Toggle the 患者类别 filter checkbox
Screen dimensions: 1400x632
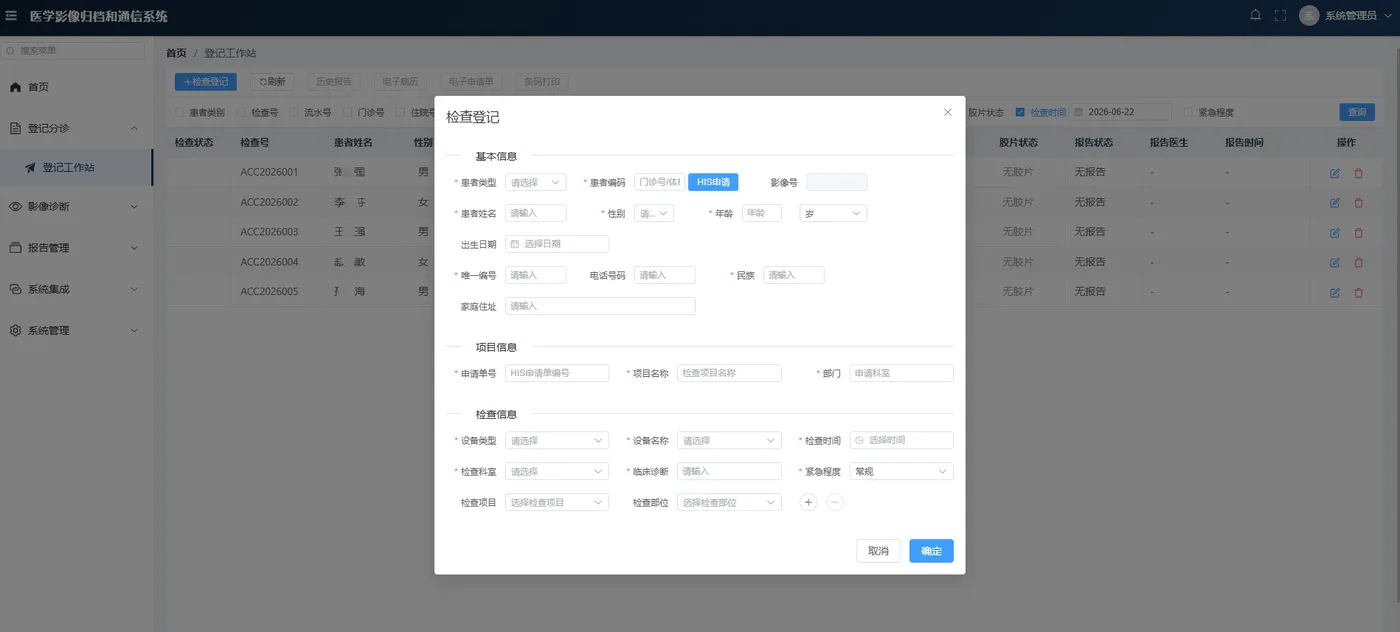pyautogui.click(x=179, y=113)
